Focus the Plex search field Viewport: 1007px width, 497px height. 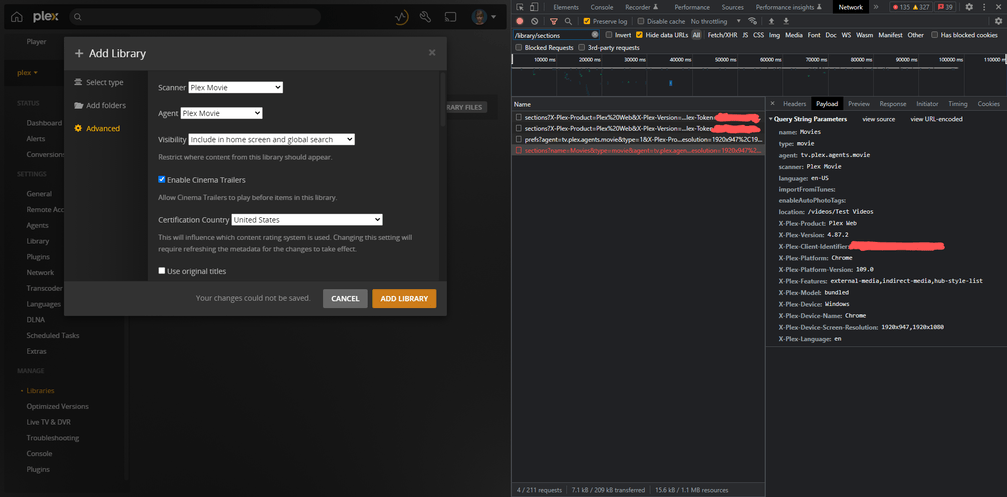click(195, 17)
